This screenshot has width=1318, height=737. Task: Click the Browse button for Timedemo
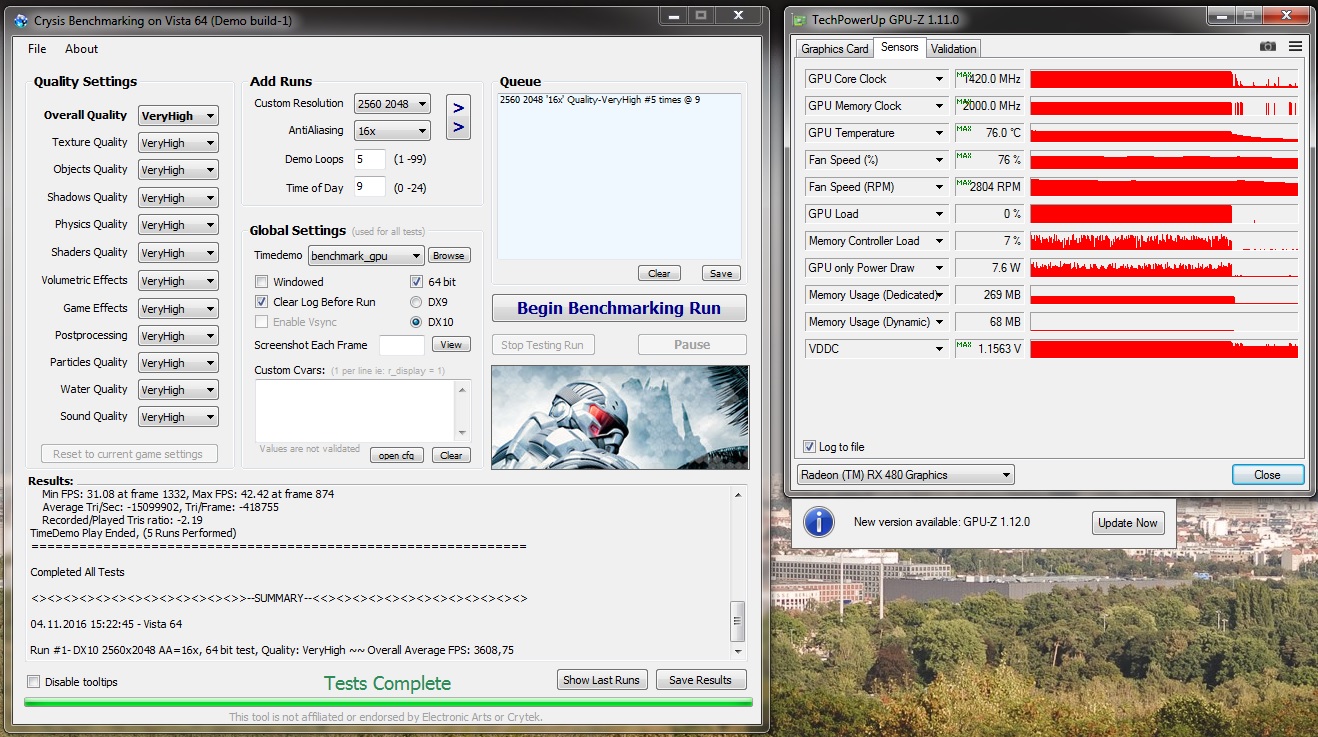click(x=449, y=256)
